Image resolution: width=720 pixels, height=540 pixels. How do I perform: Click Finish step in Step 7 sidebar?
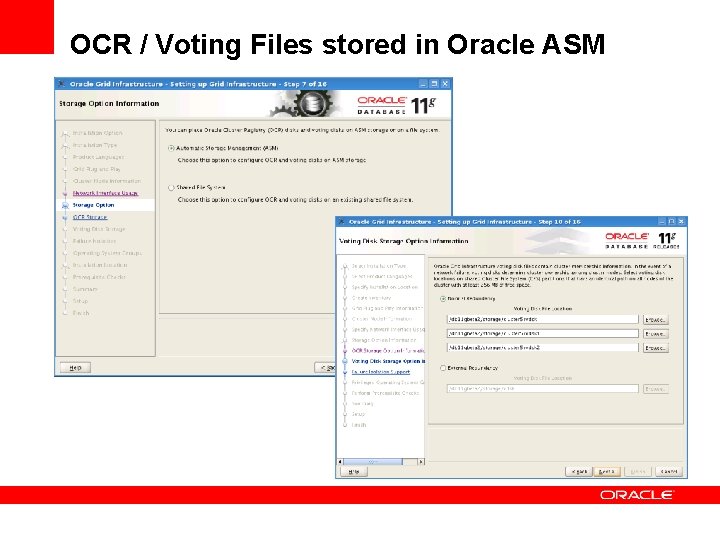click(81, 313)
